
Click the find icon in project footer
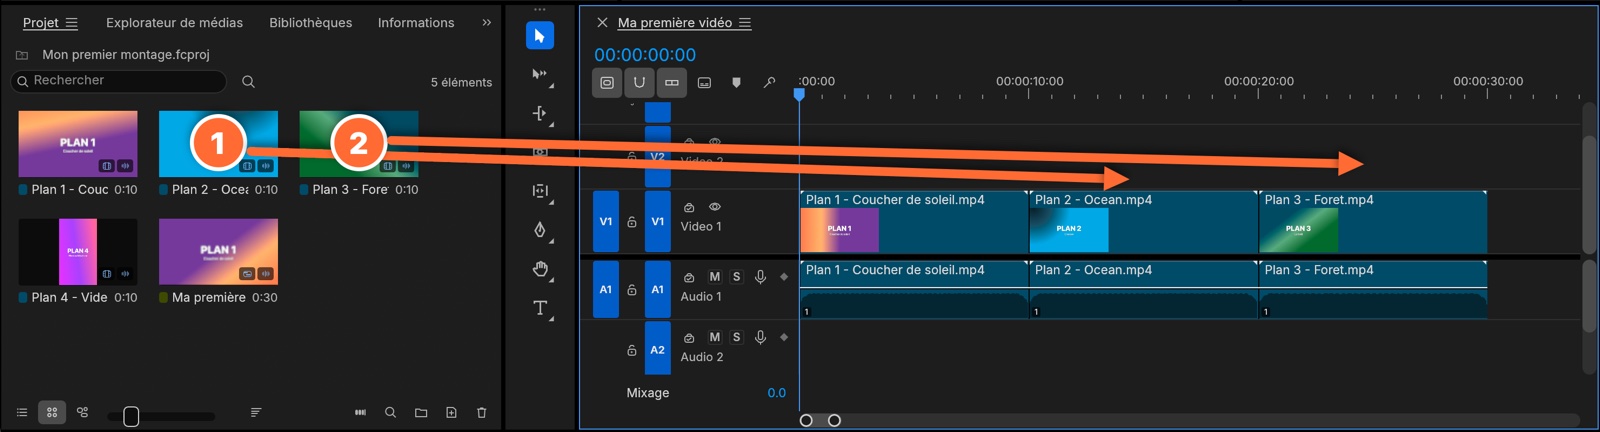pyautogui.click(x=391, y=412)
